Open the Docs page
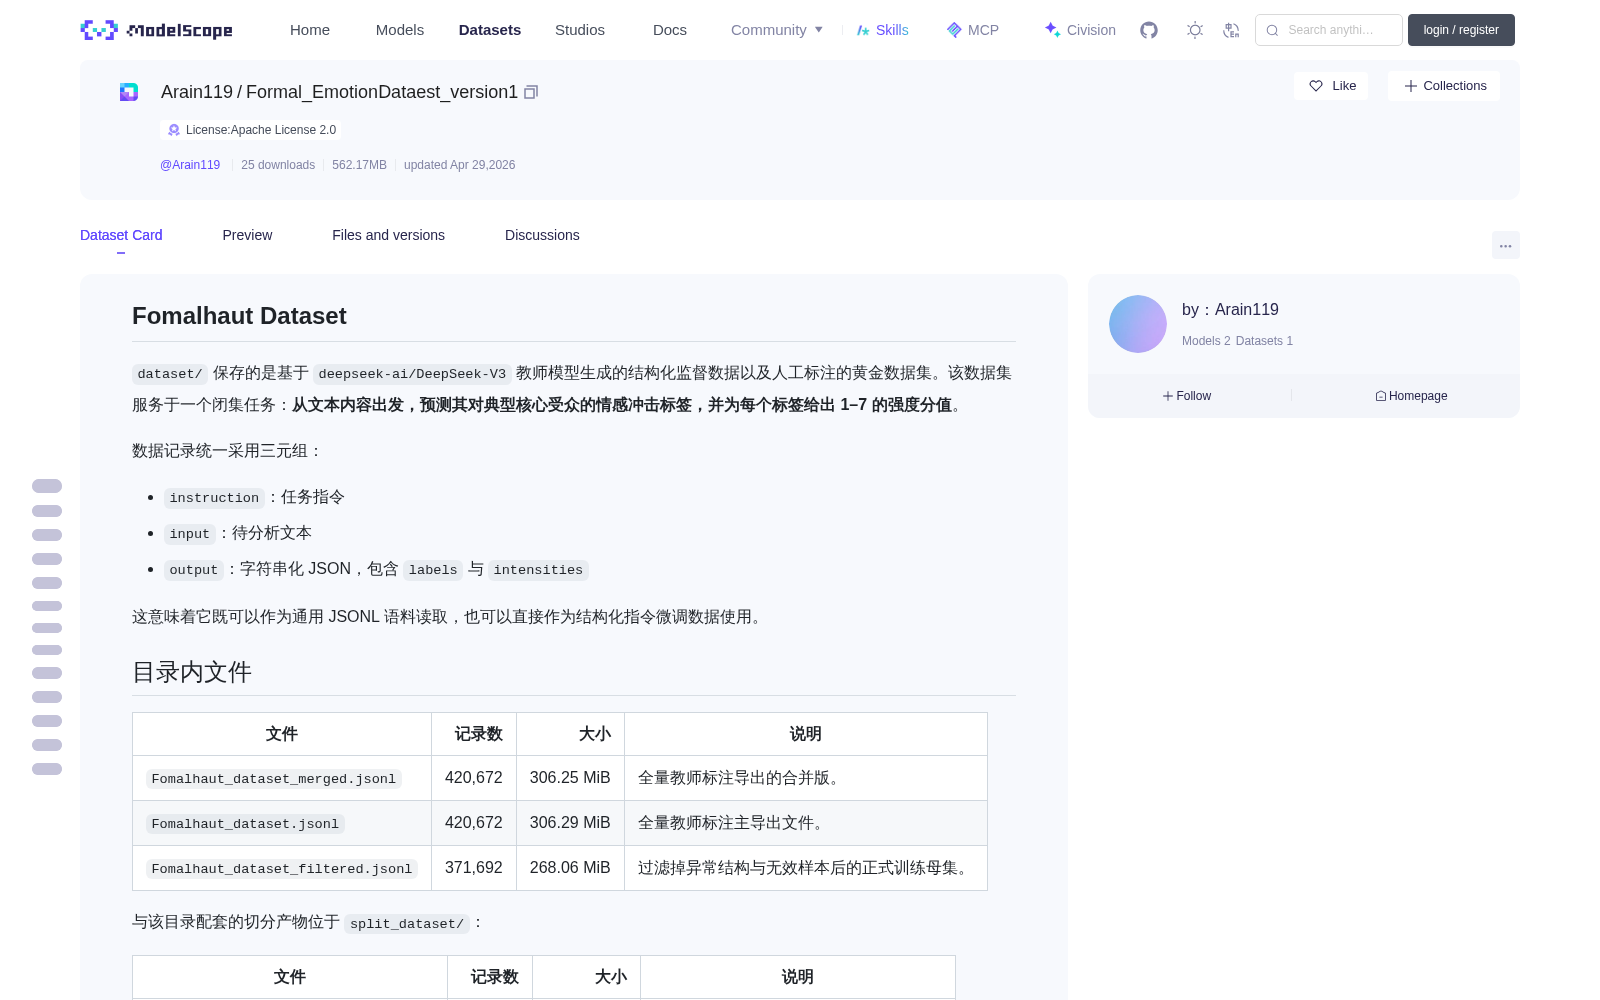The height and width of the screenshot is (1000, 1600). pos(670,30)
